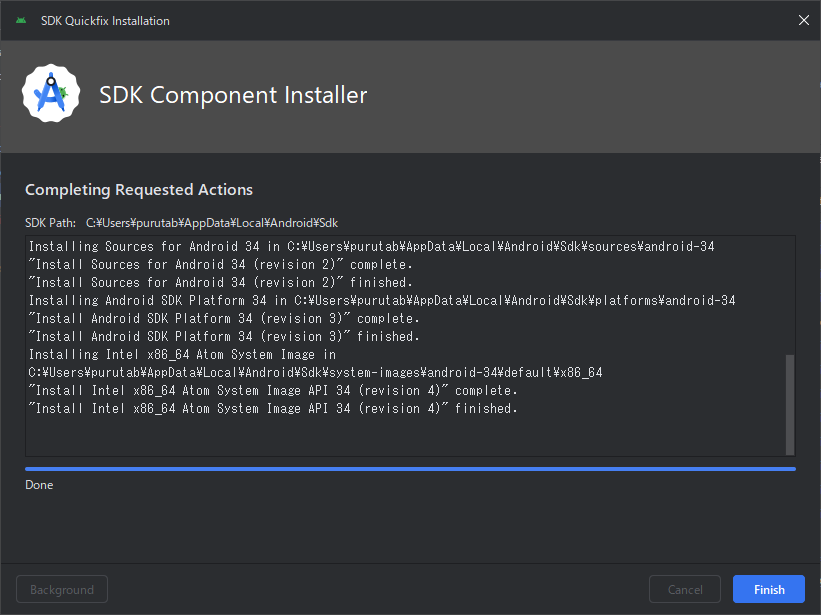Click the Cancel button
The image size is (821, 615).
coord(684,589)
